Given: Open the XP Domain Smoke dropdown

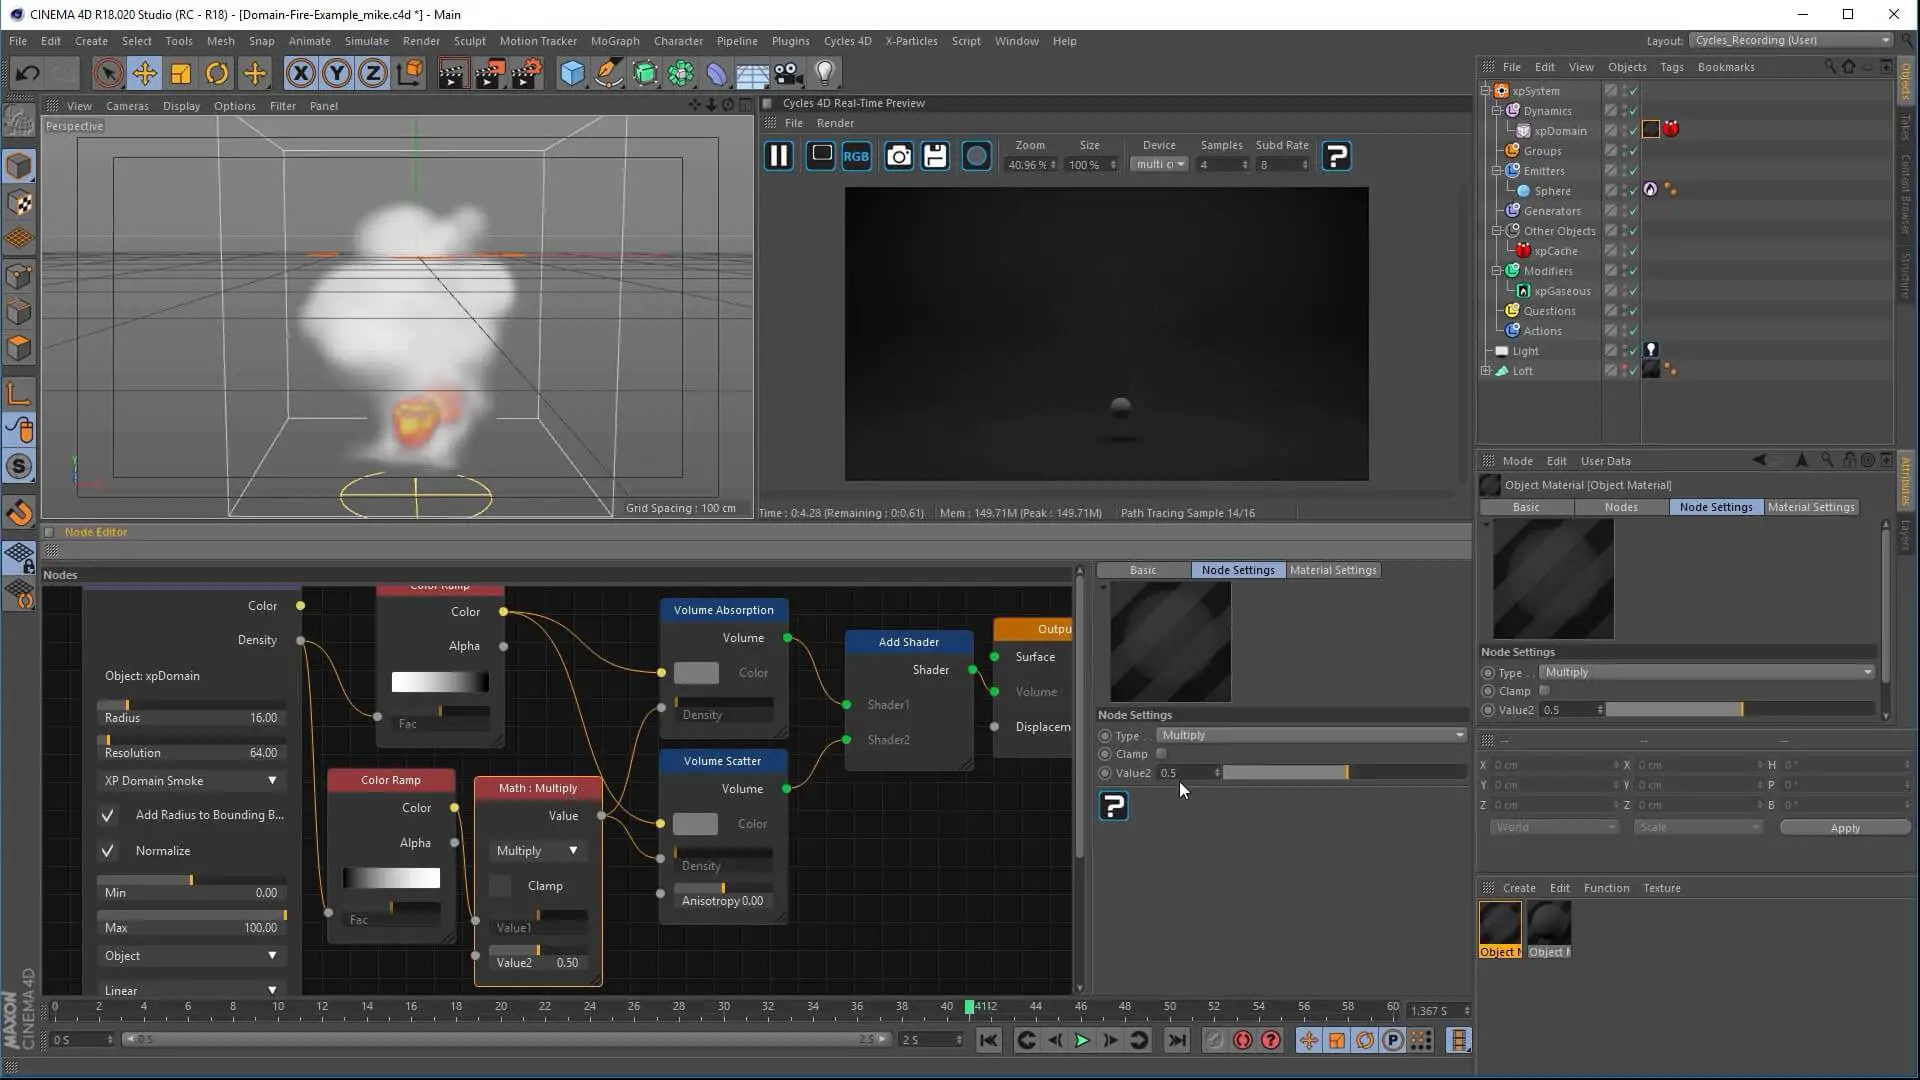Looking at the screenshot, I should [190, 781].
